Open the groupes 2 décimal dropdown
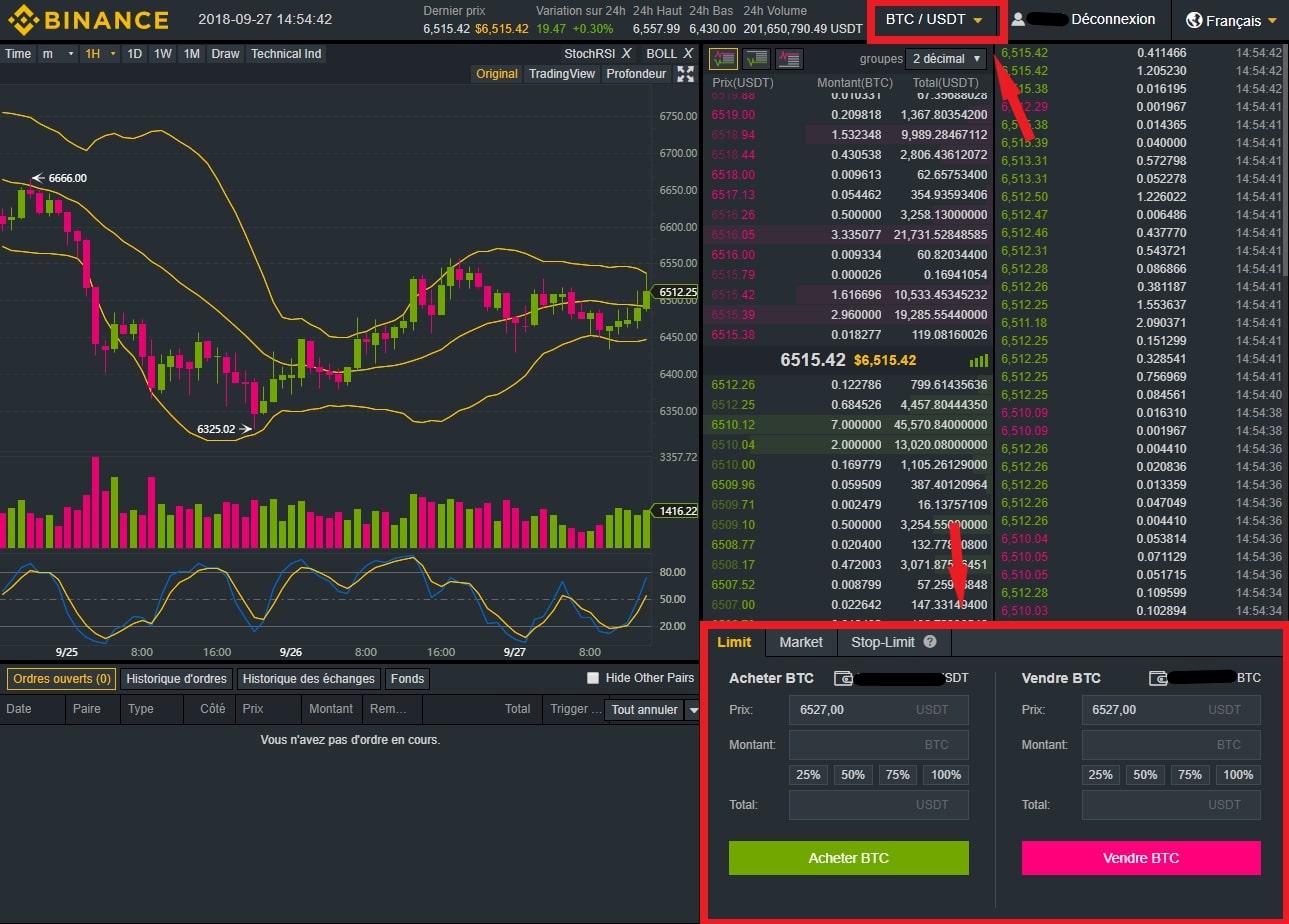This screenshot has height=924, width=1289. click(945, 59)
